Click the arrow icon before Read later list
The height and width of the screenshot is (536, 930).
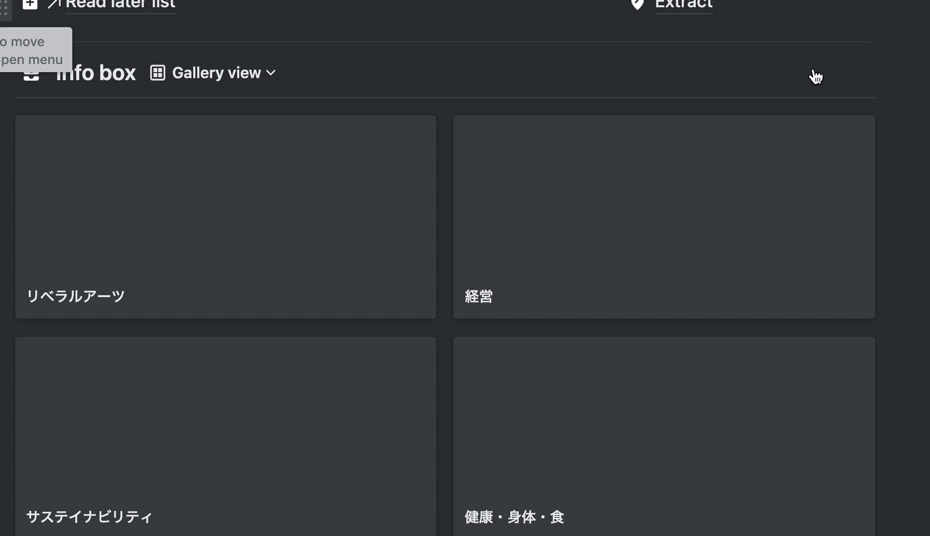click(x=54, y=4)
